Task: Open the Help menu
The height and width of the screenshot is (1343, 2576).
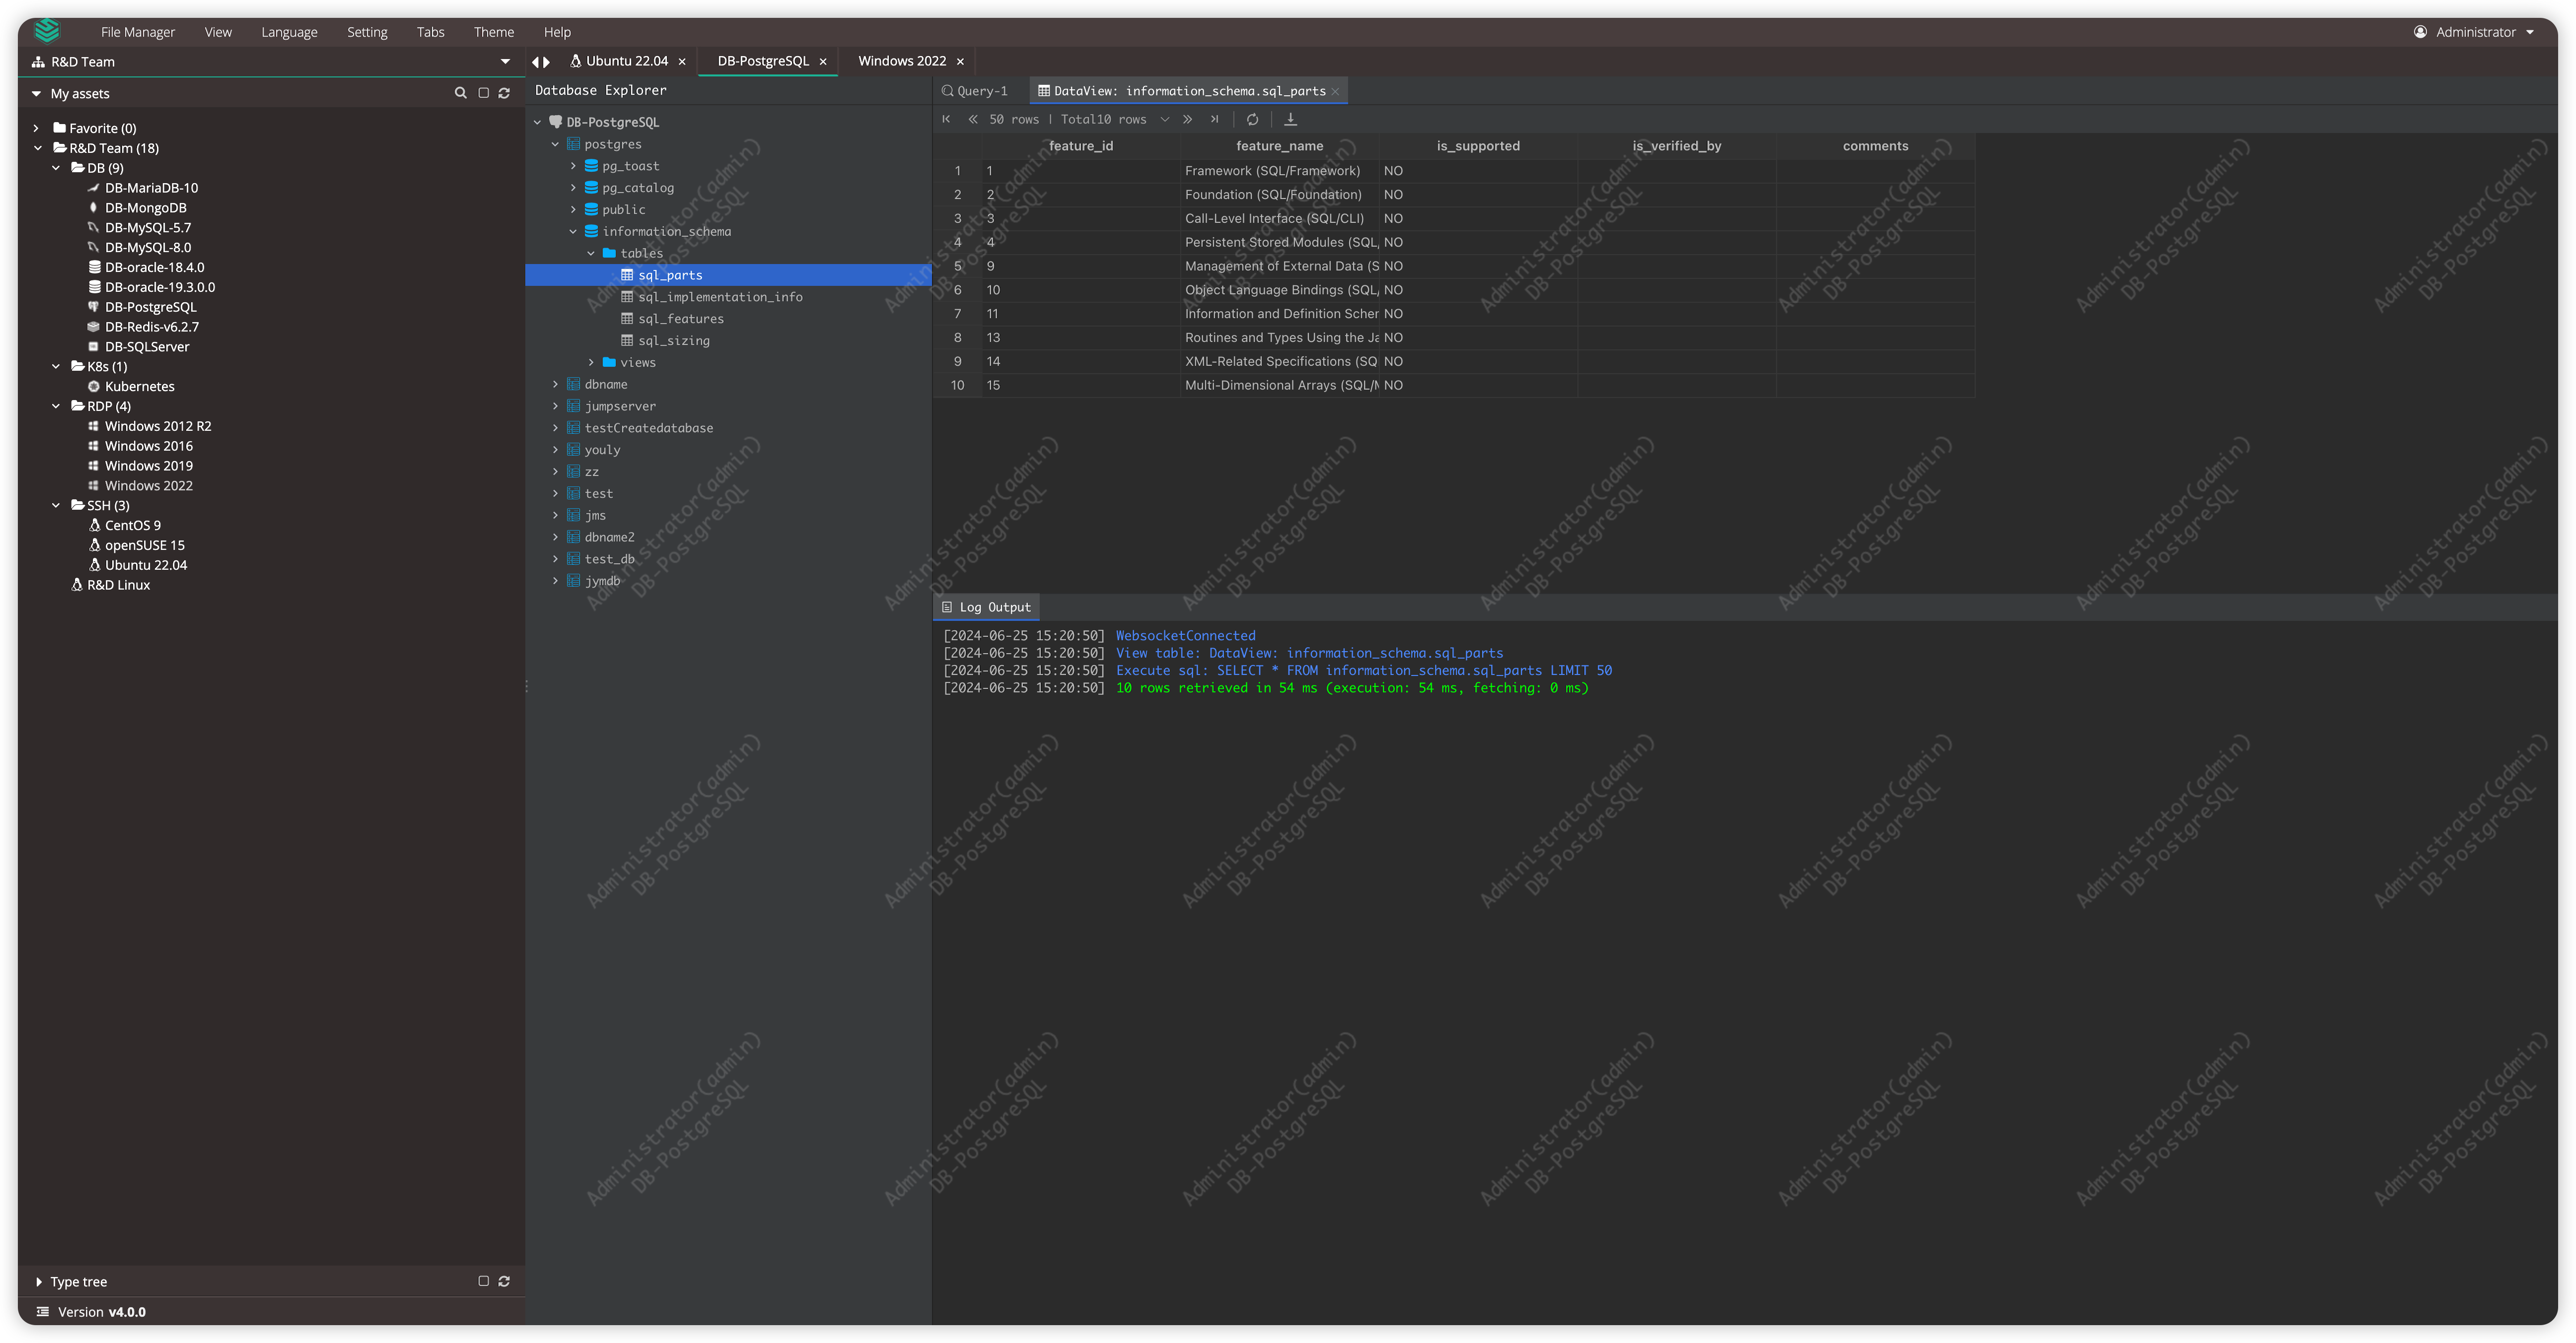Action: point(557,32)
